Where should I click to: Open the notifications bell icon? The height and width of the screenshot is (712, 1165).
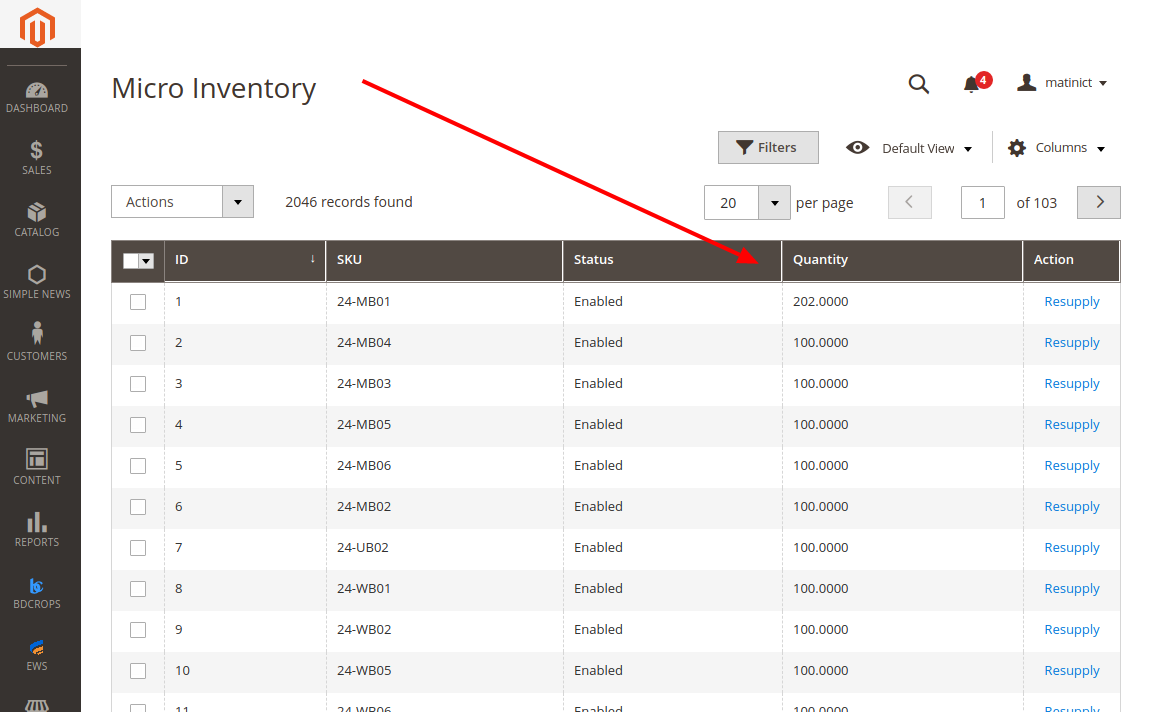[x=971, y=84]
